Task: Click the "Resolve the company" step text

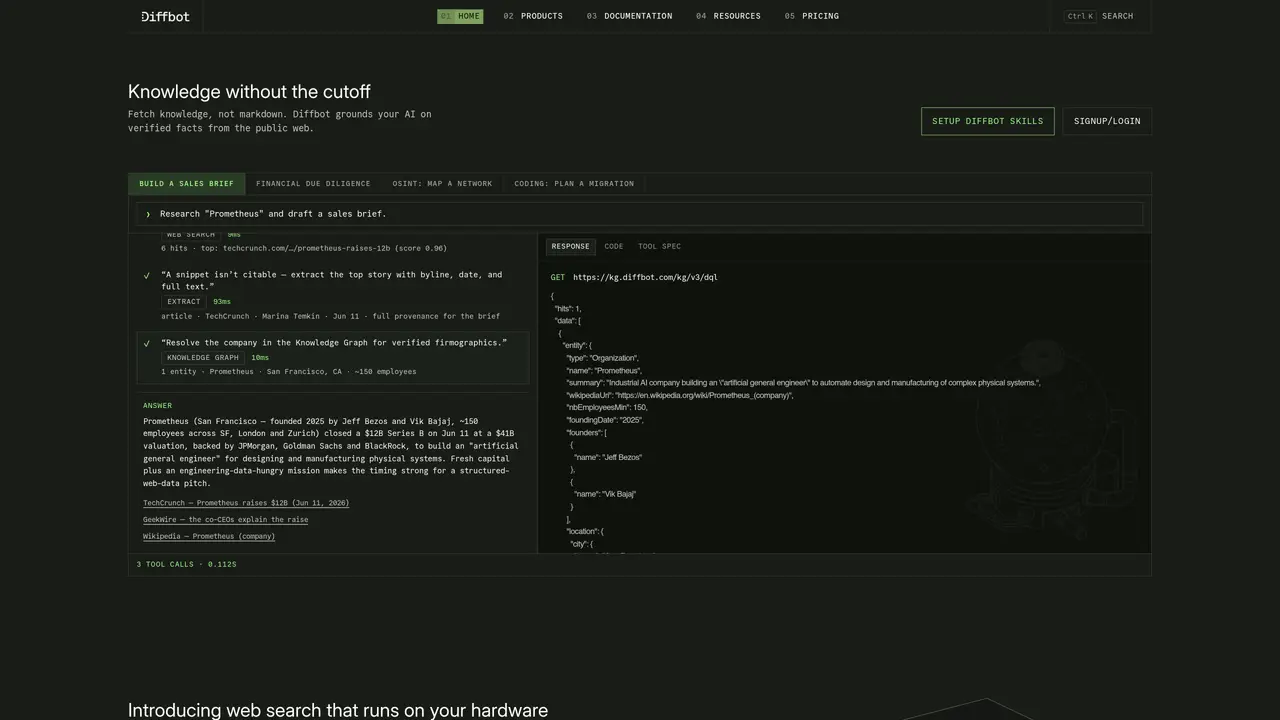Action: 334,343
